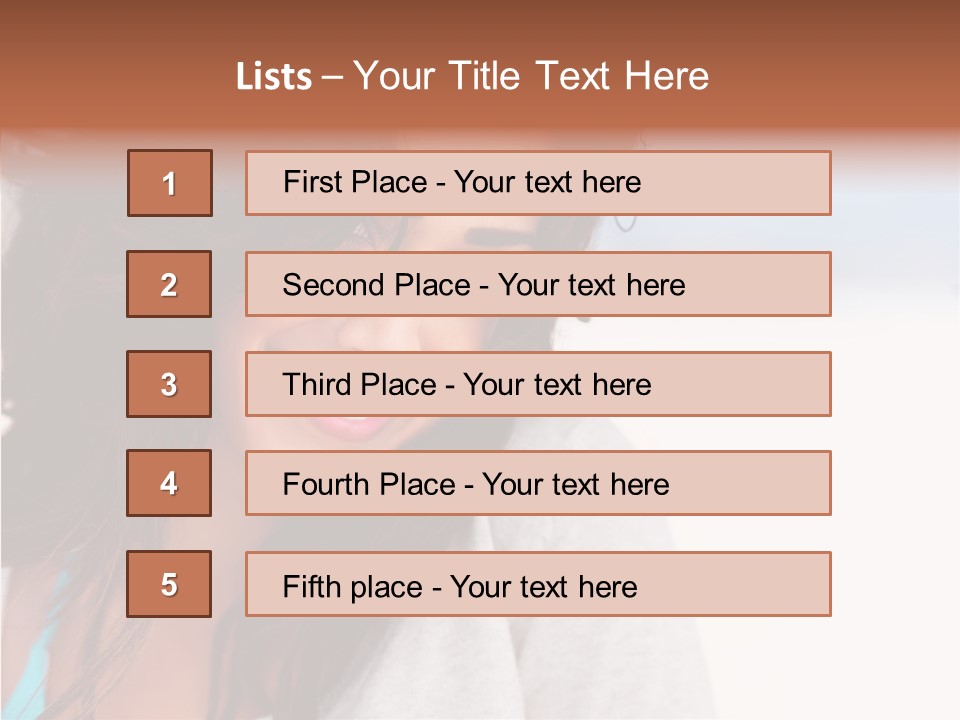Click the number 5 box
The image size is (960, 720).
click(x=169, y=584)
